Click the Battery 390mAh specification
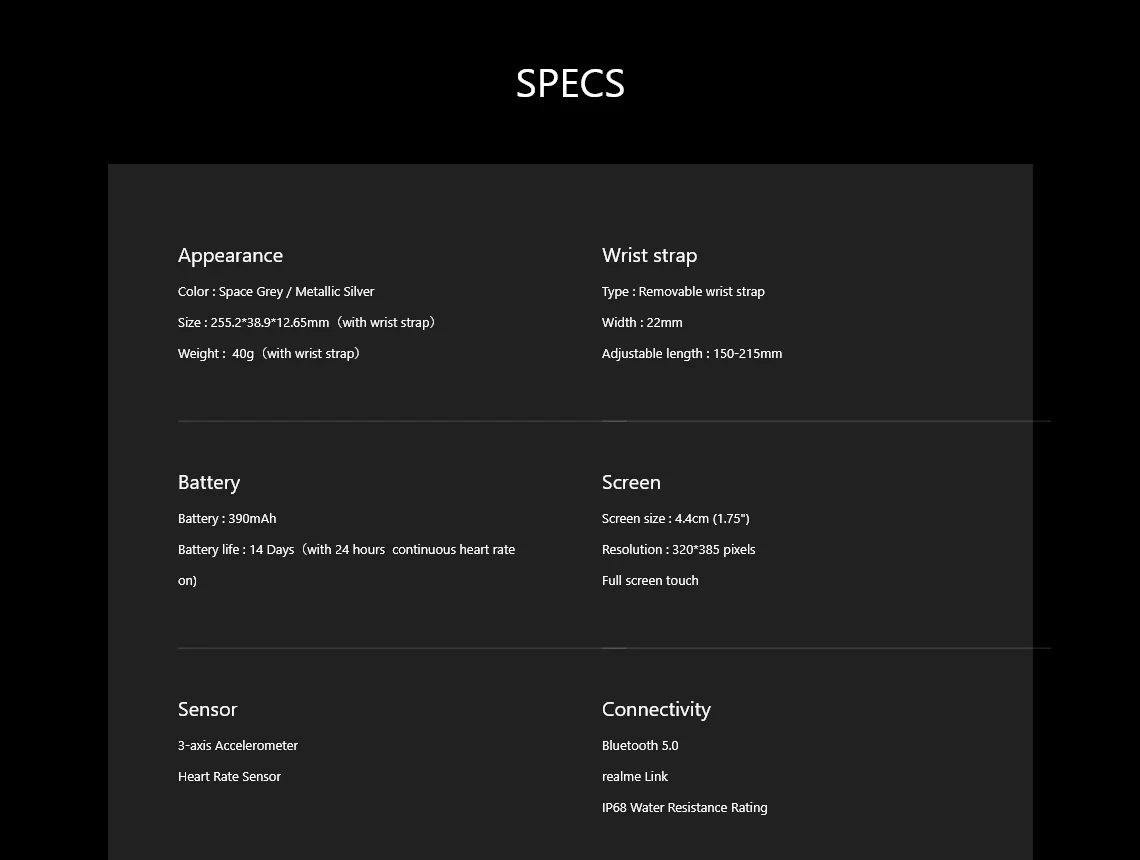The height and width of the screenshot is (860, 1140). click(227, 518)
